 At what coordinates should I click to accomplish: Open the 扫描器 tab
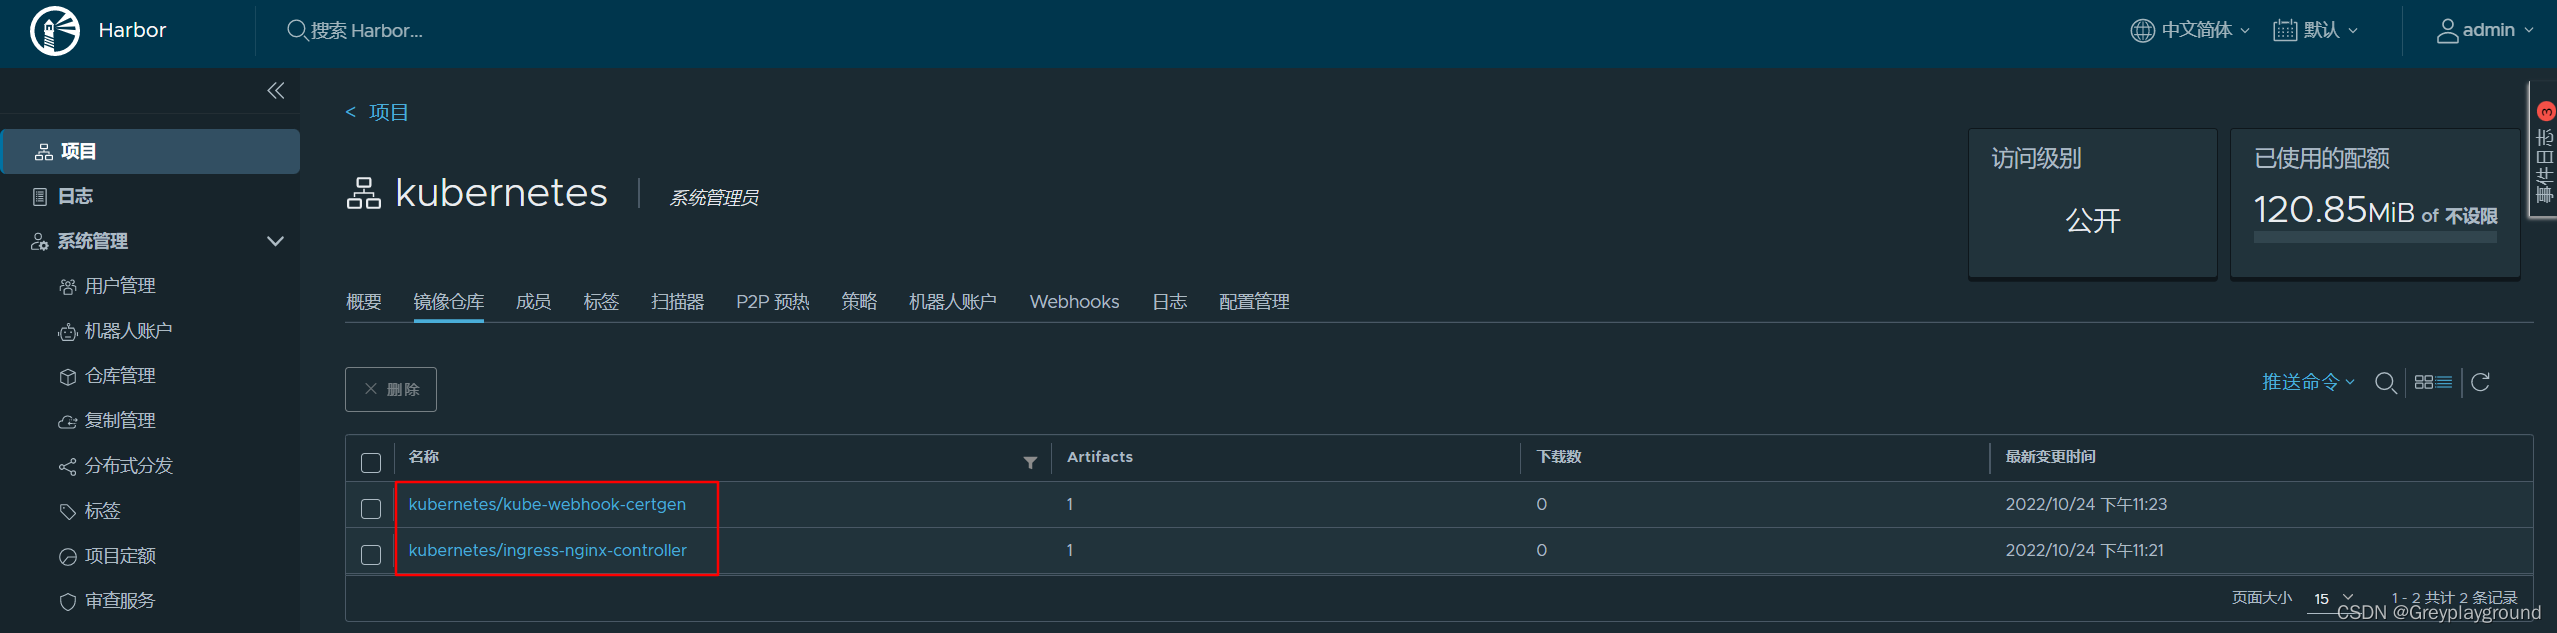pos(678,302)
